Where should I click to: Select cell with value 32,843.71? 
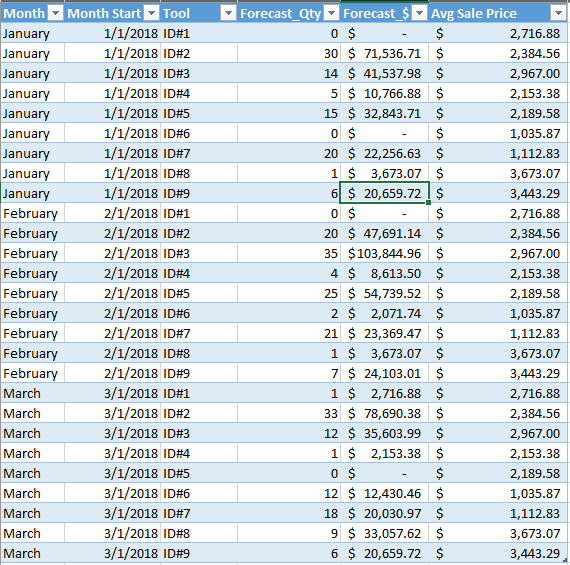click(x=384, y=113)
